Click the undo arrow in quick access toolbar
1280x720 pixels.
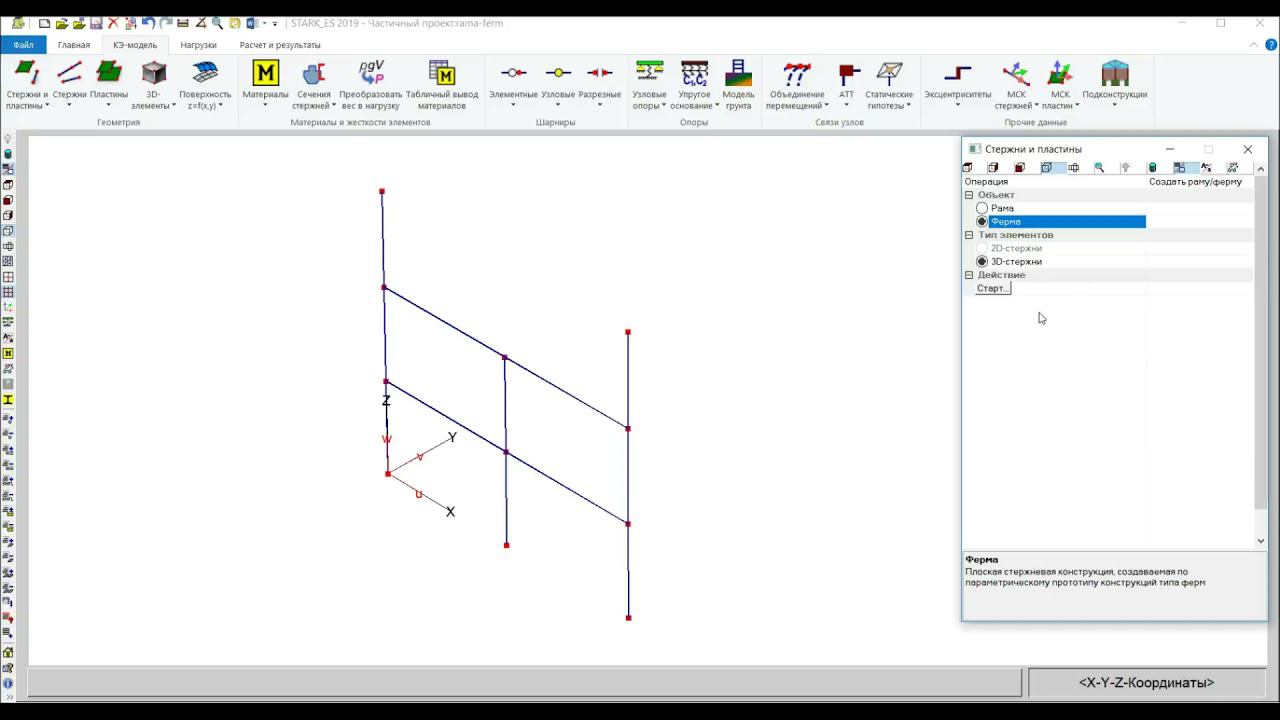coord(148,23)
